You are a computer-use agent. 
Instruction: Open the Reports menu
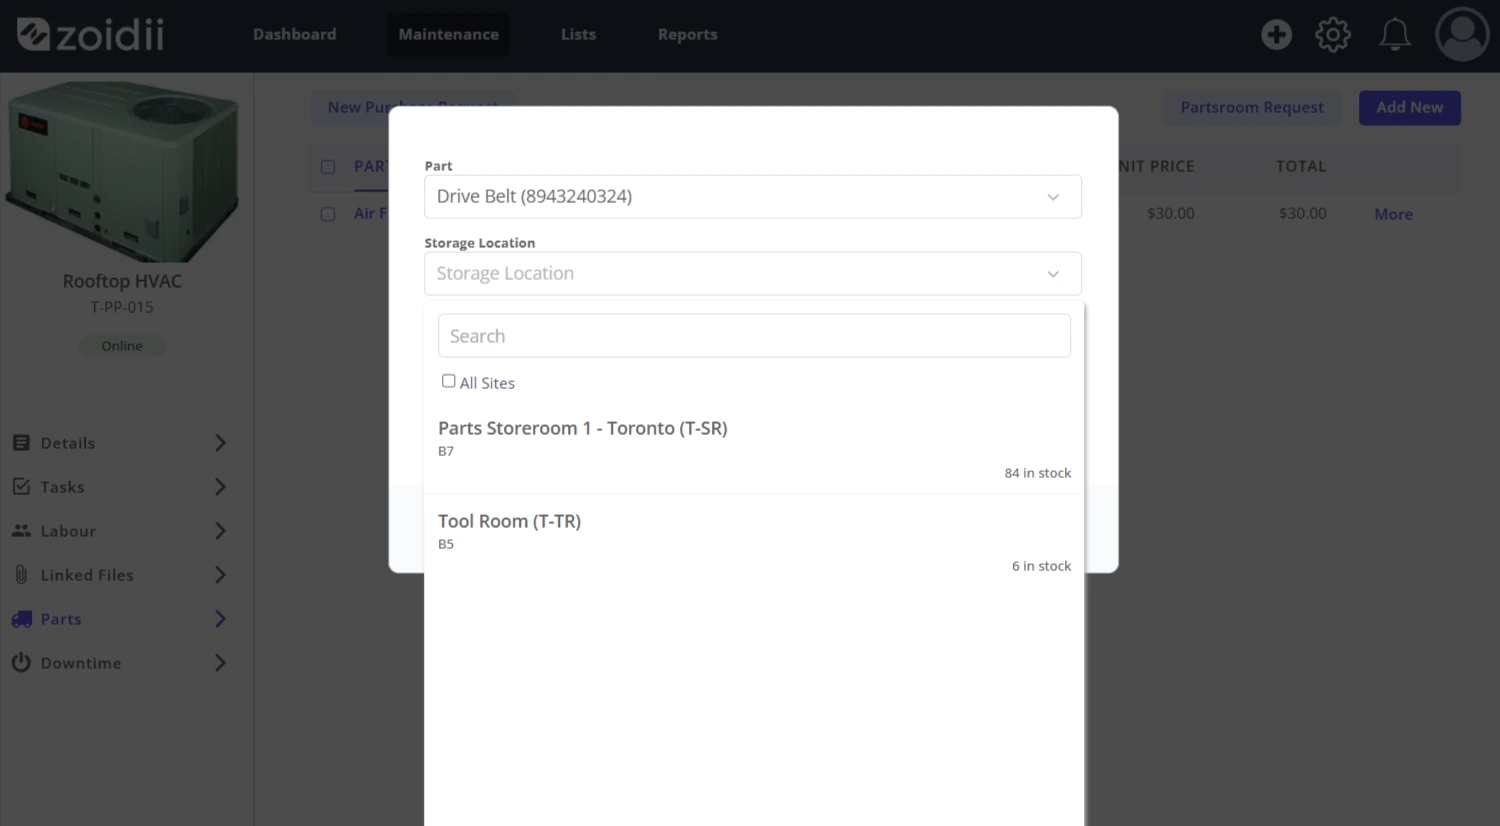(x=688, y=34)
